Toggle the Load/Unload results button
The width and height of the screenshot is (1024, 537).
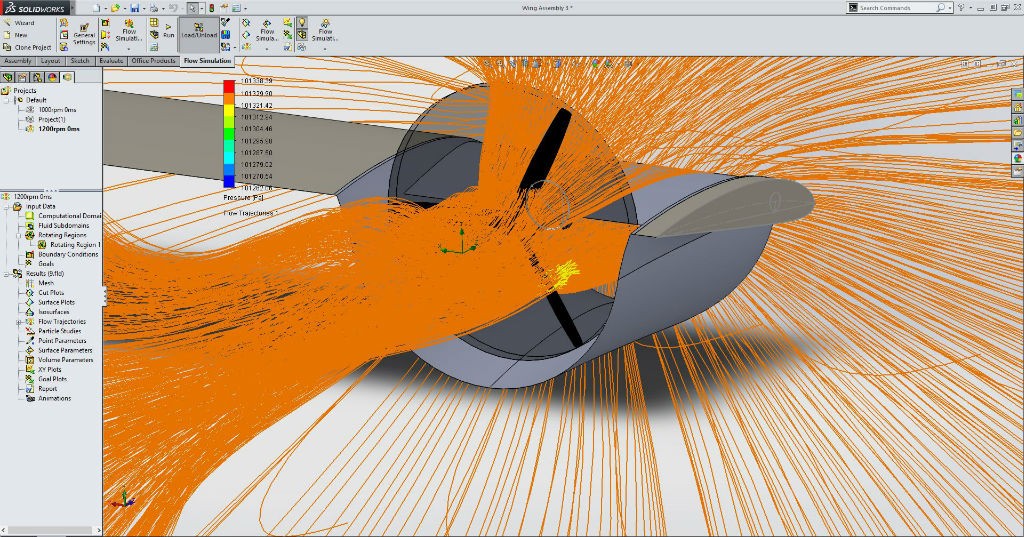click(x=198, y=30)
